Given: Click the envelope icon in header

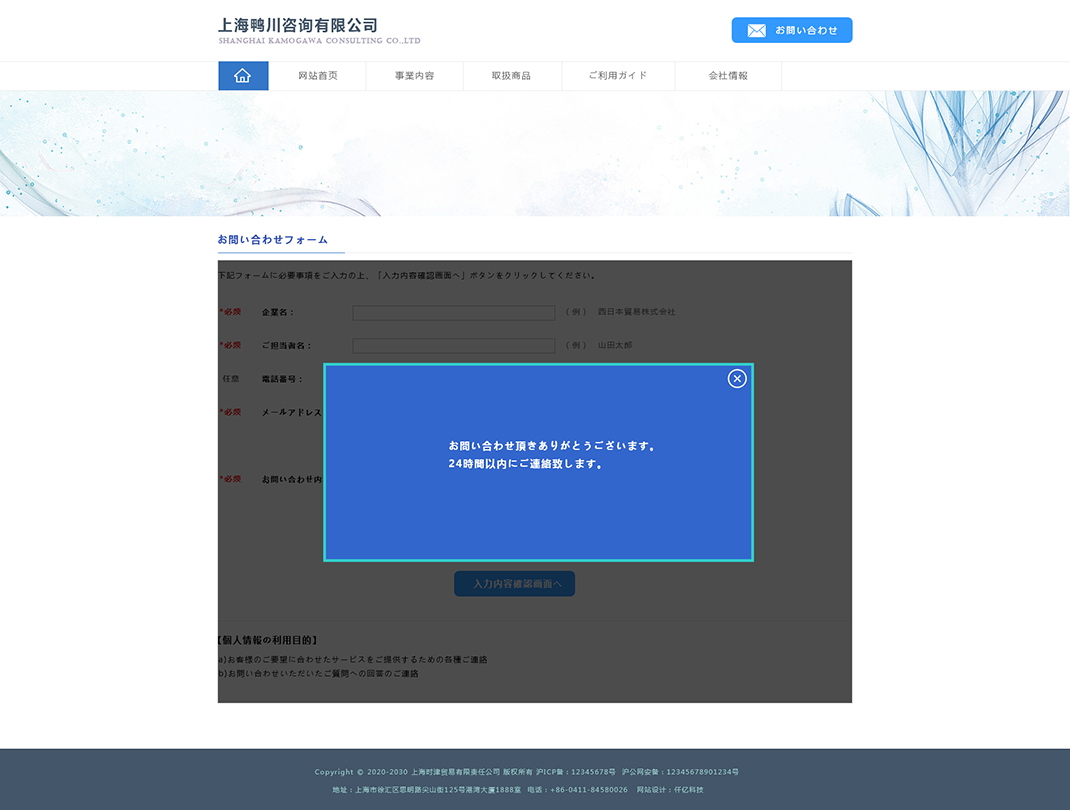Looking at the screenshot, I should tap(757, 31).
